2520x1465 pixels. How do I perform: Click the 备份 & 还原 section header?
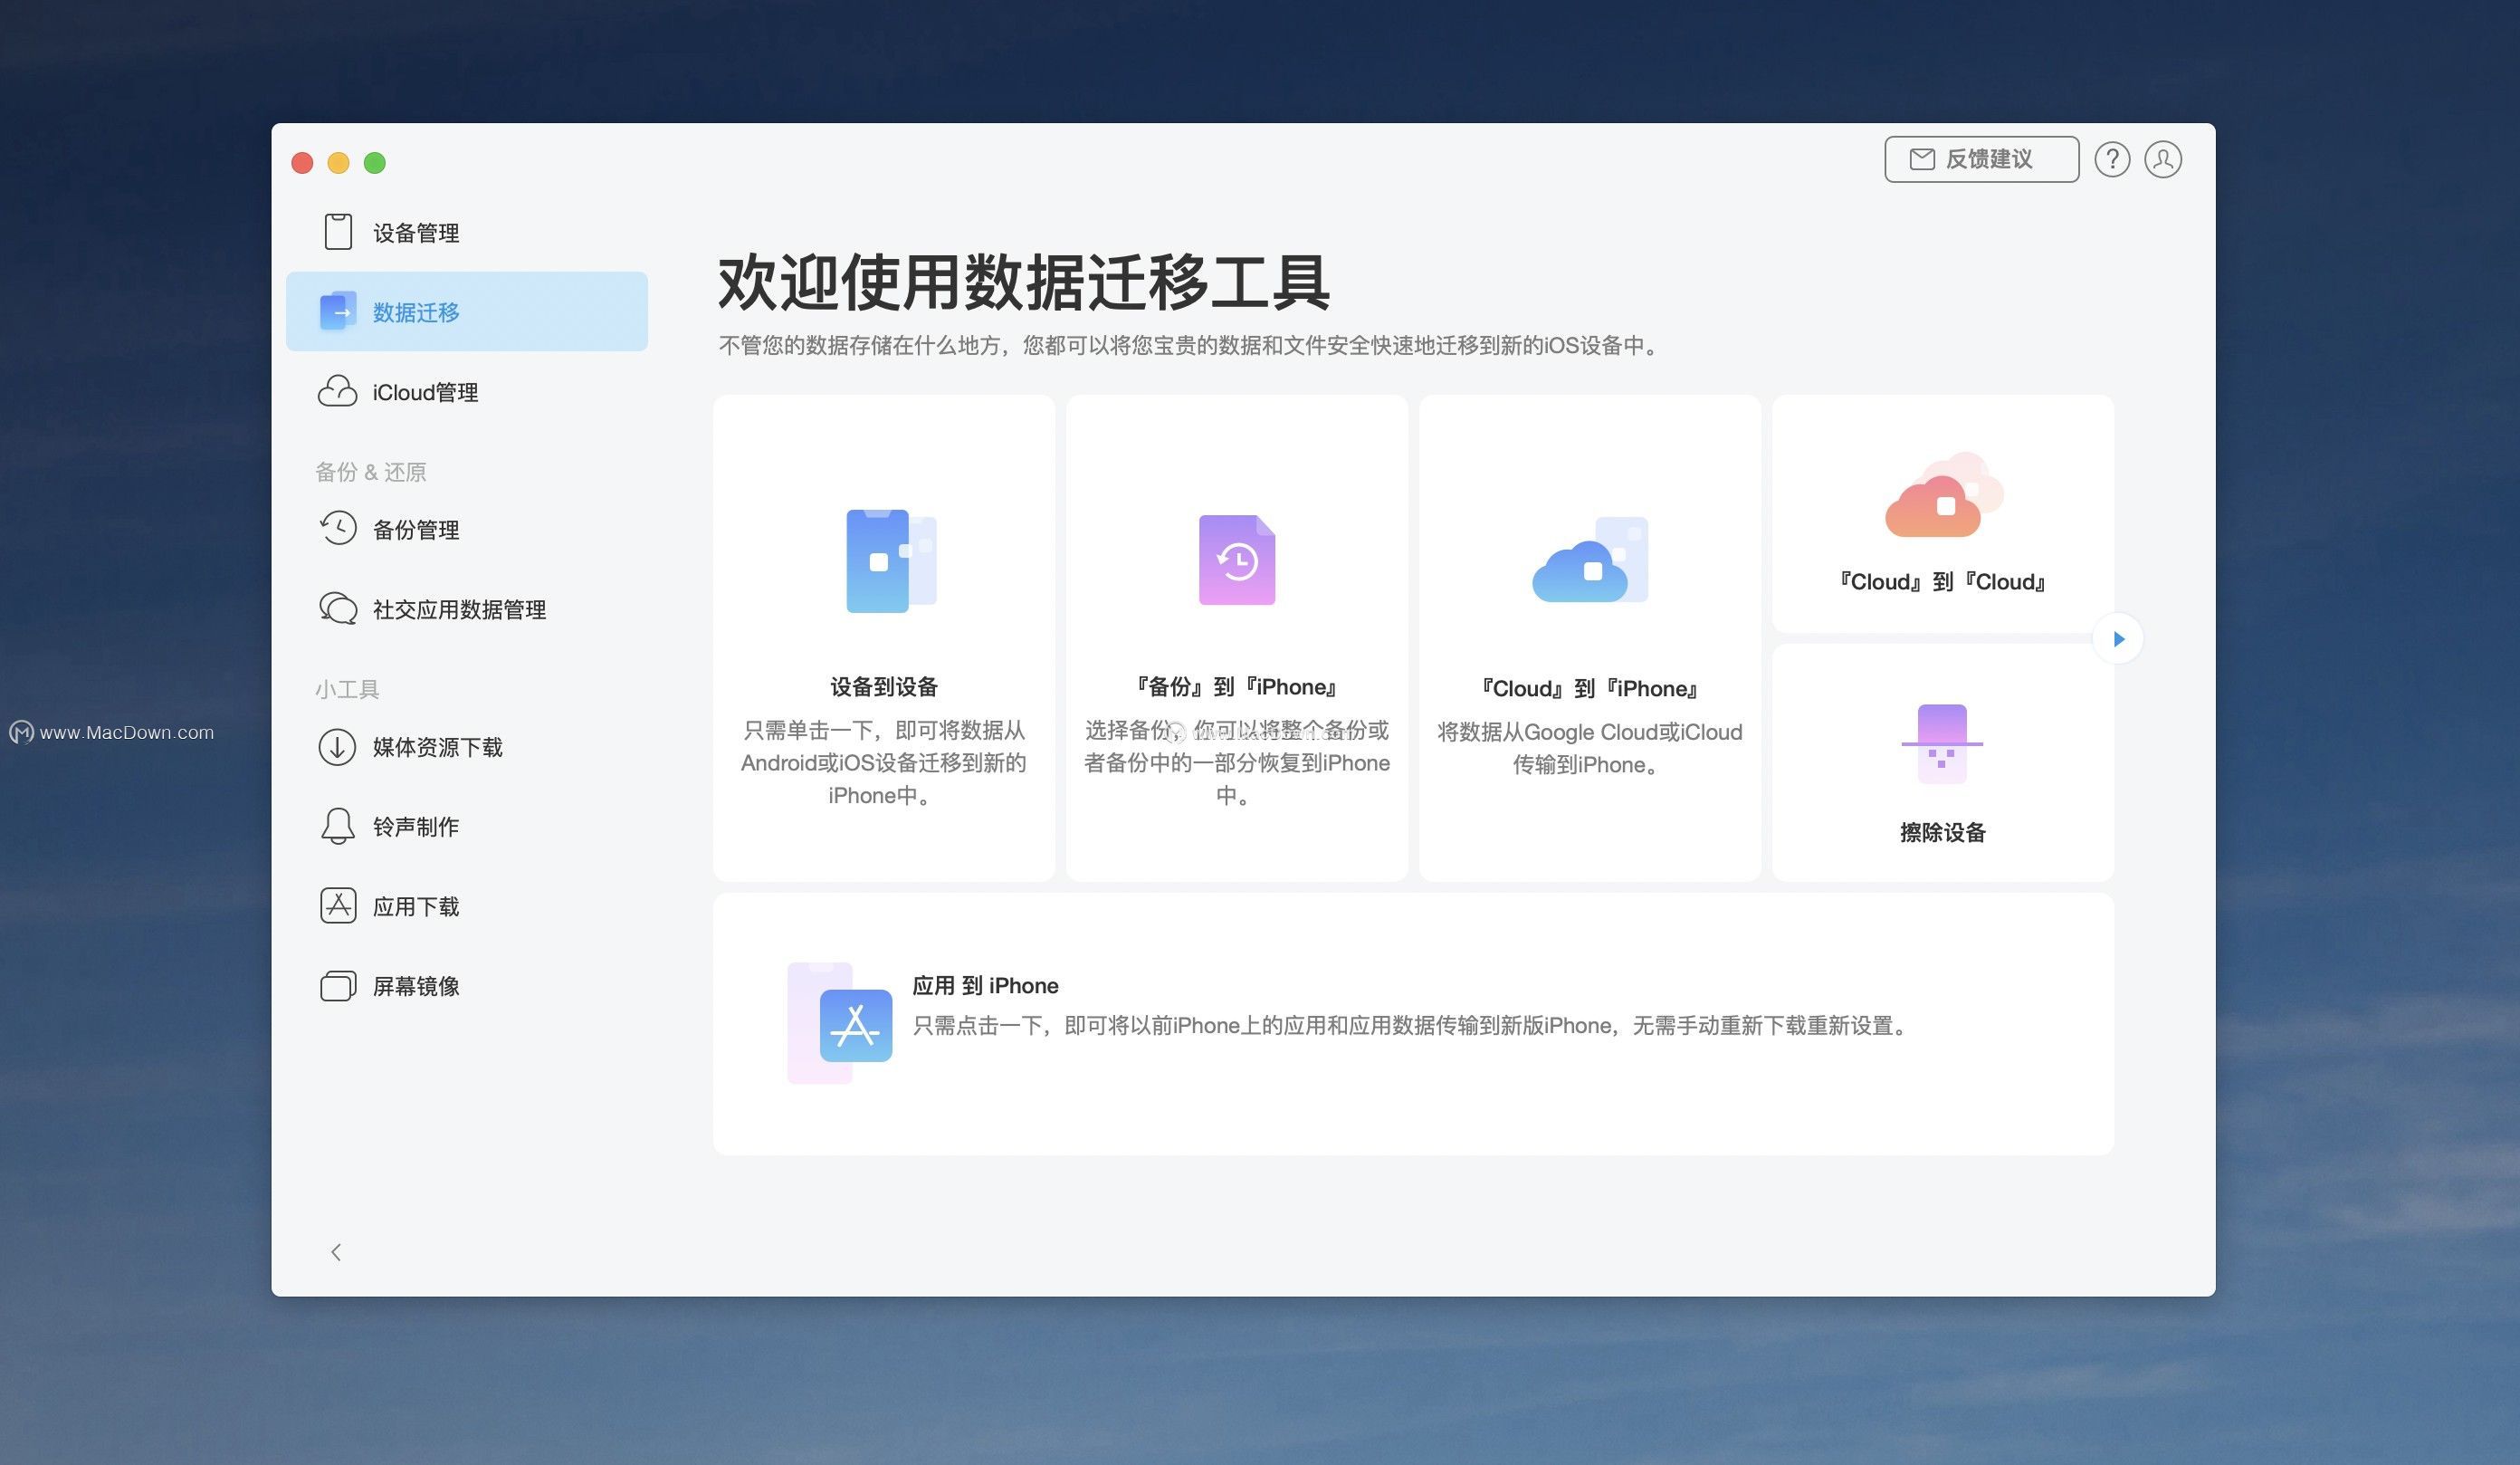(371, 471)
